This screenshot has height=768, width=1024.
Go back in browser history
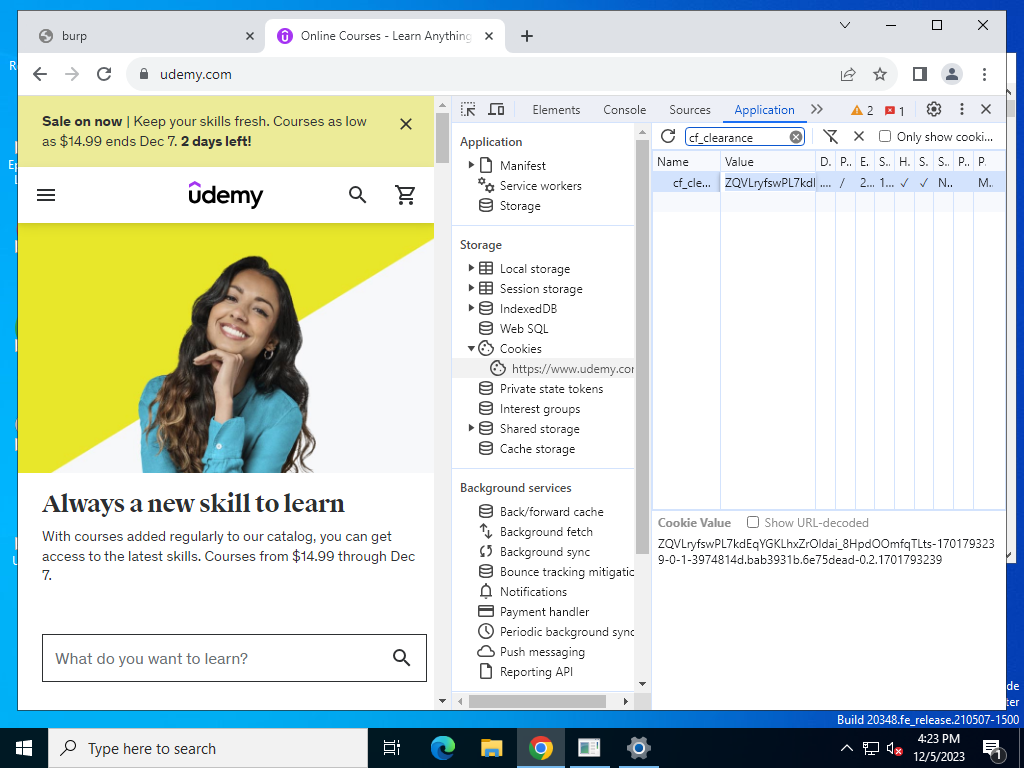[40, 74]
